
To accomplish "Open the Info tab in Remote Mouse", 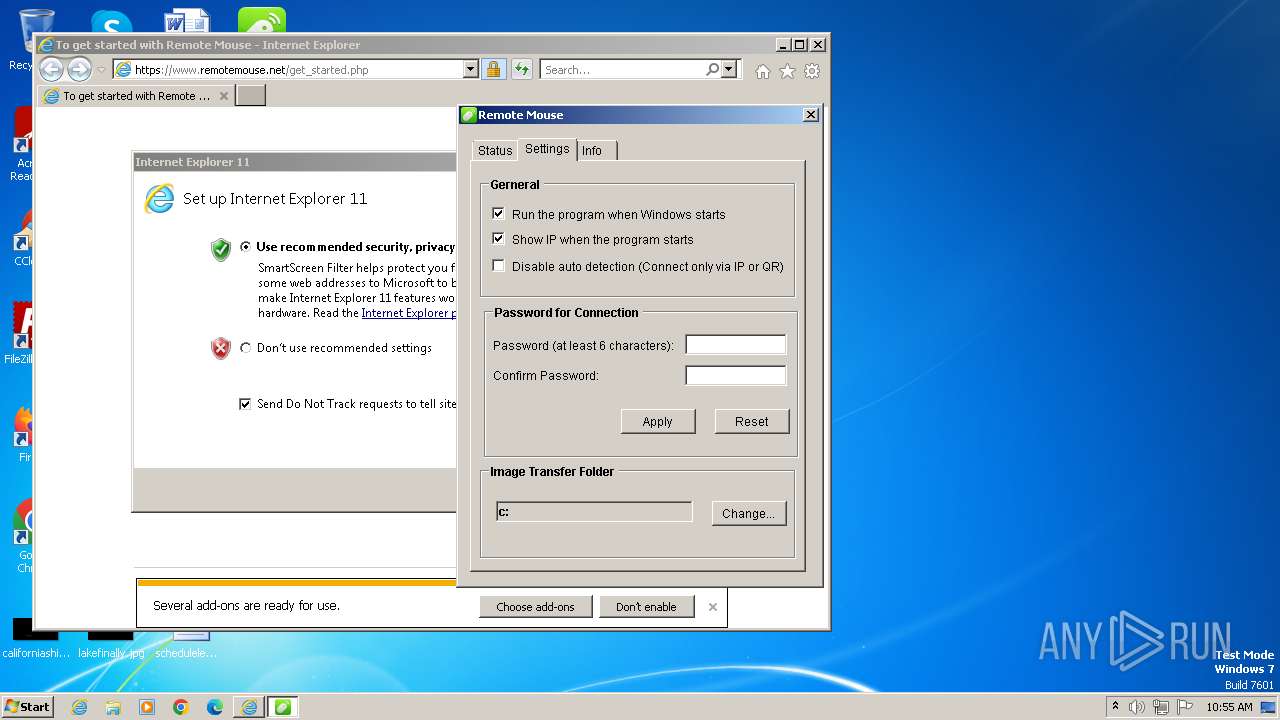I will coord(593,150).
